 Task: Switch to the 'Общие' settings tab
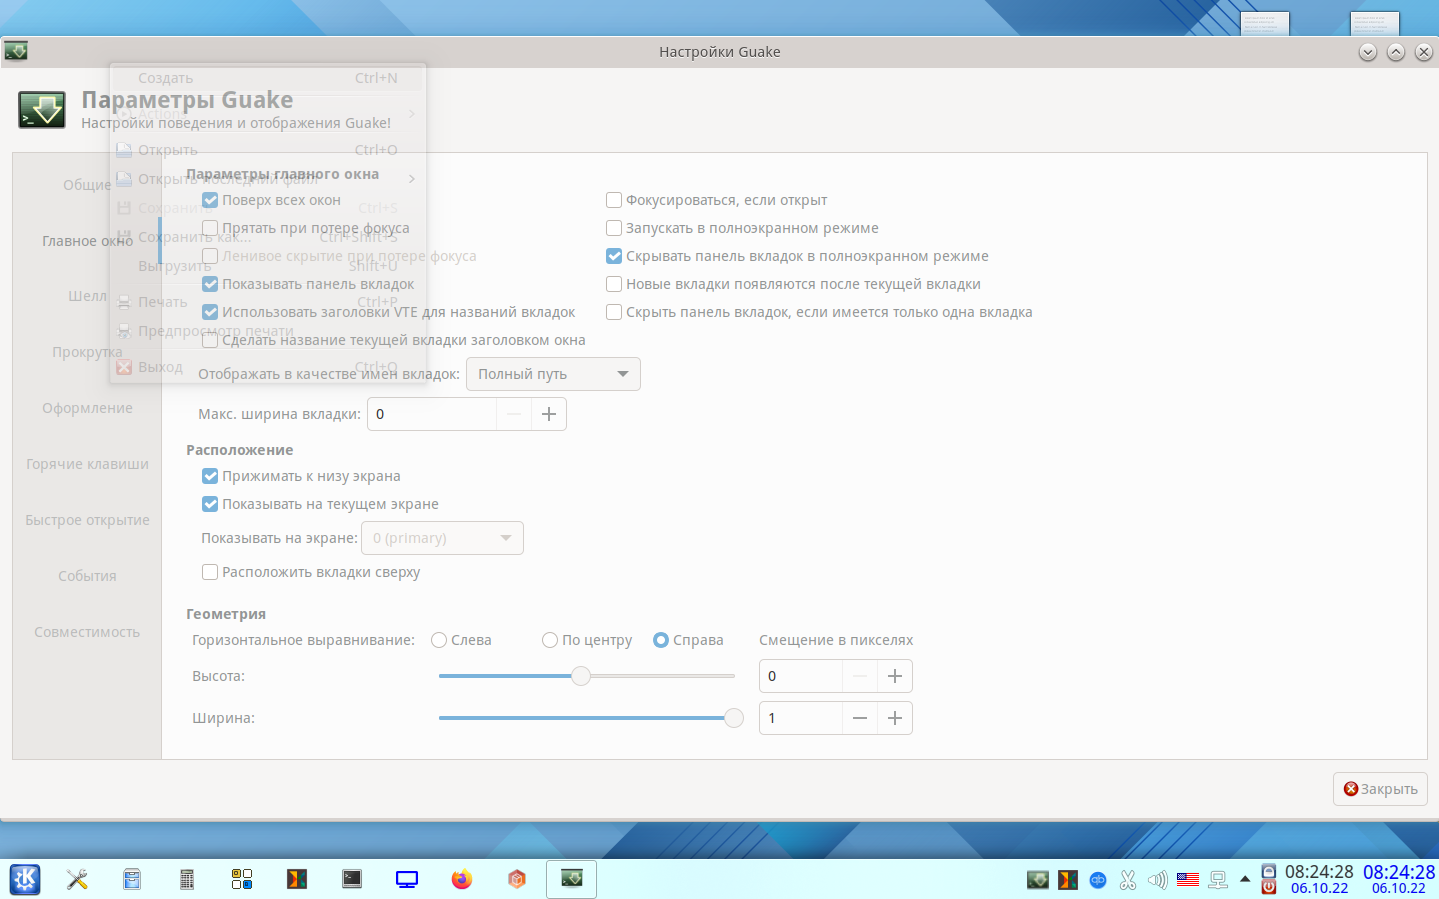tap(87, 185)
